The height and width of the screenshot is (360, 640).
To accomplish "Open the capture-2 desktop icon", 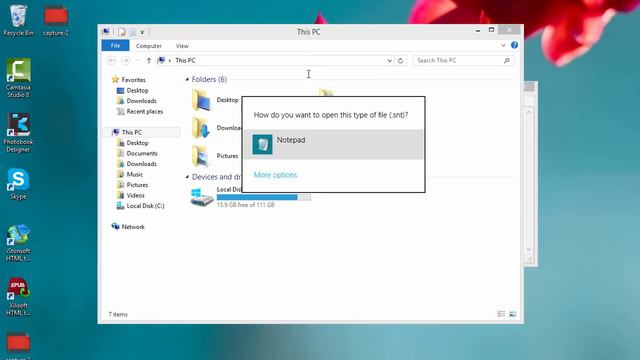I will pos(56,20).
